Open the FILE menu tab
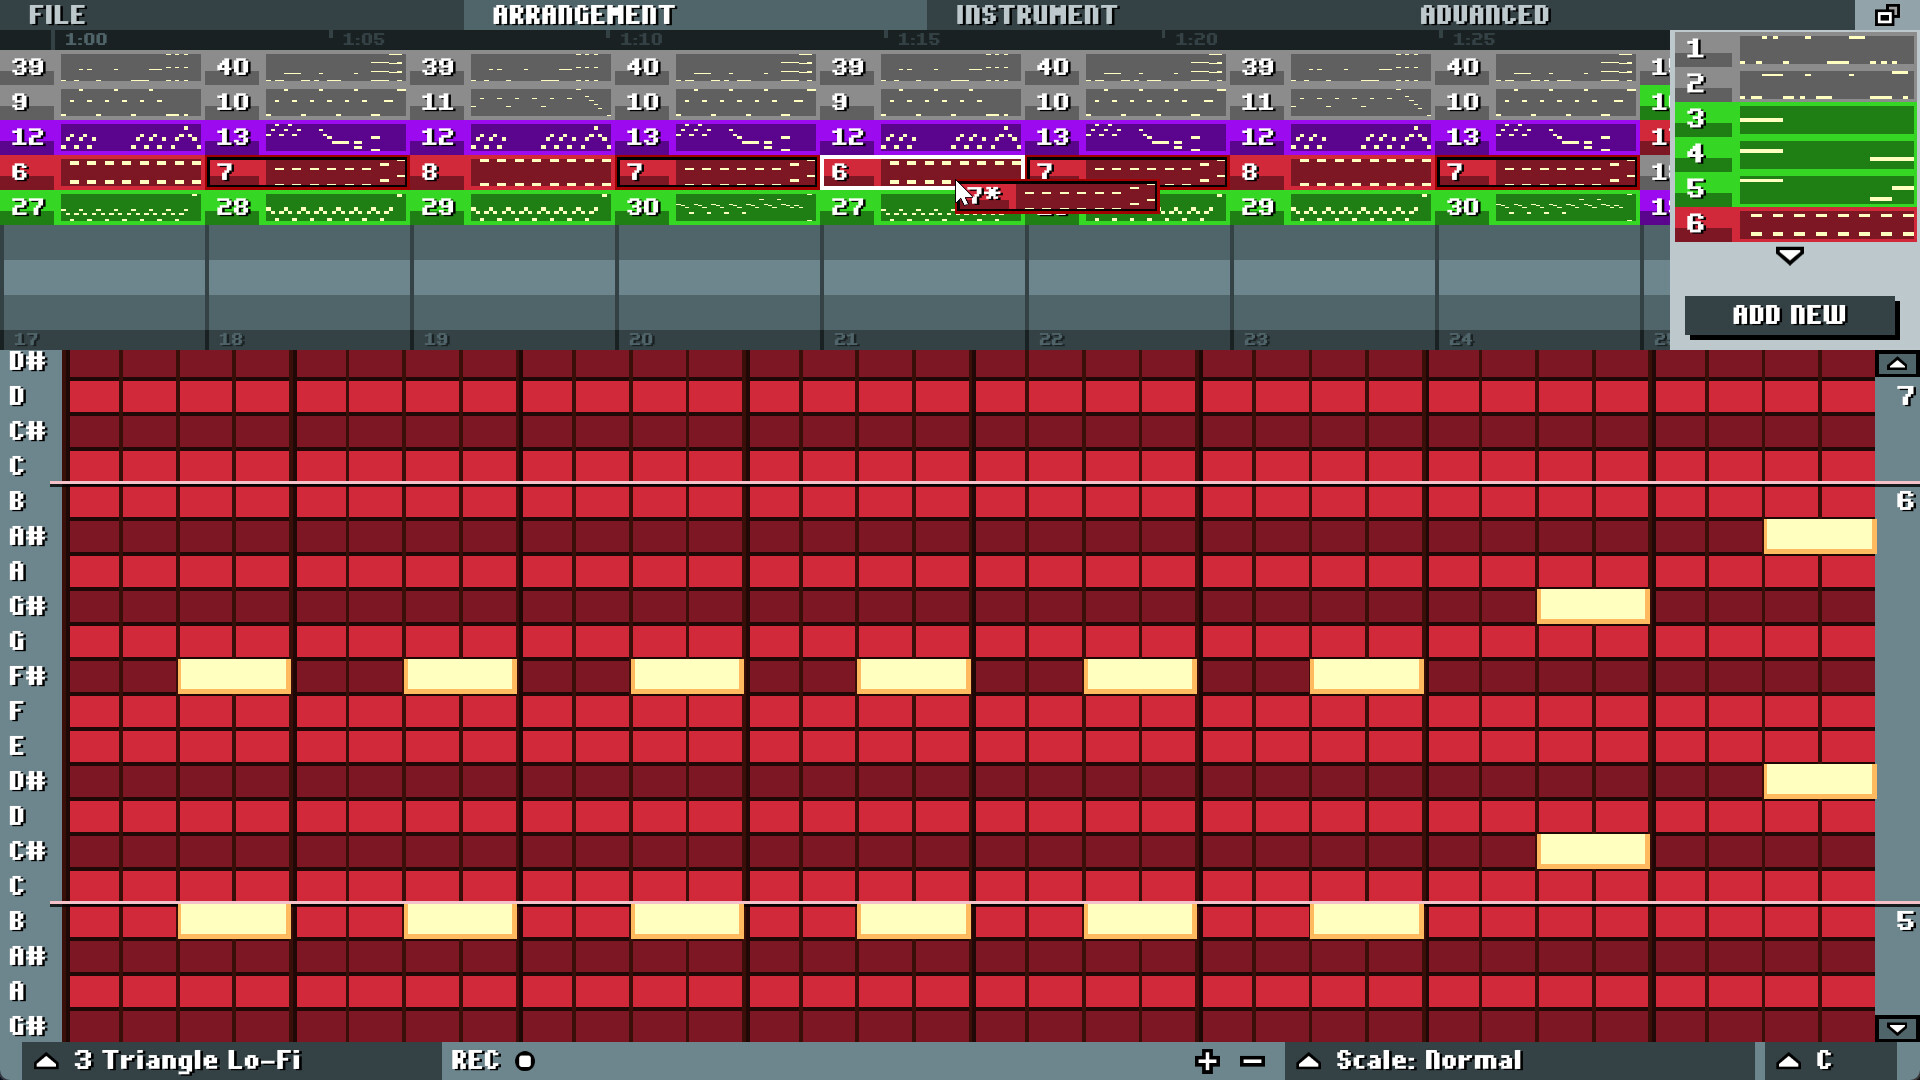This screenshot has width=1920, height=1080. point(57,15)
